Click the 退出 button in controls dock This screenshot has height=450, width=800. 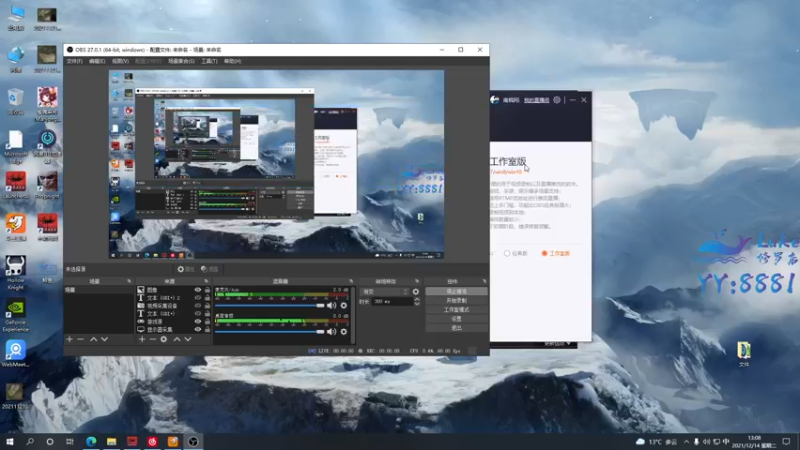pos(456,328)
